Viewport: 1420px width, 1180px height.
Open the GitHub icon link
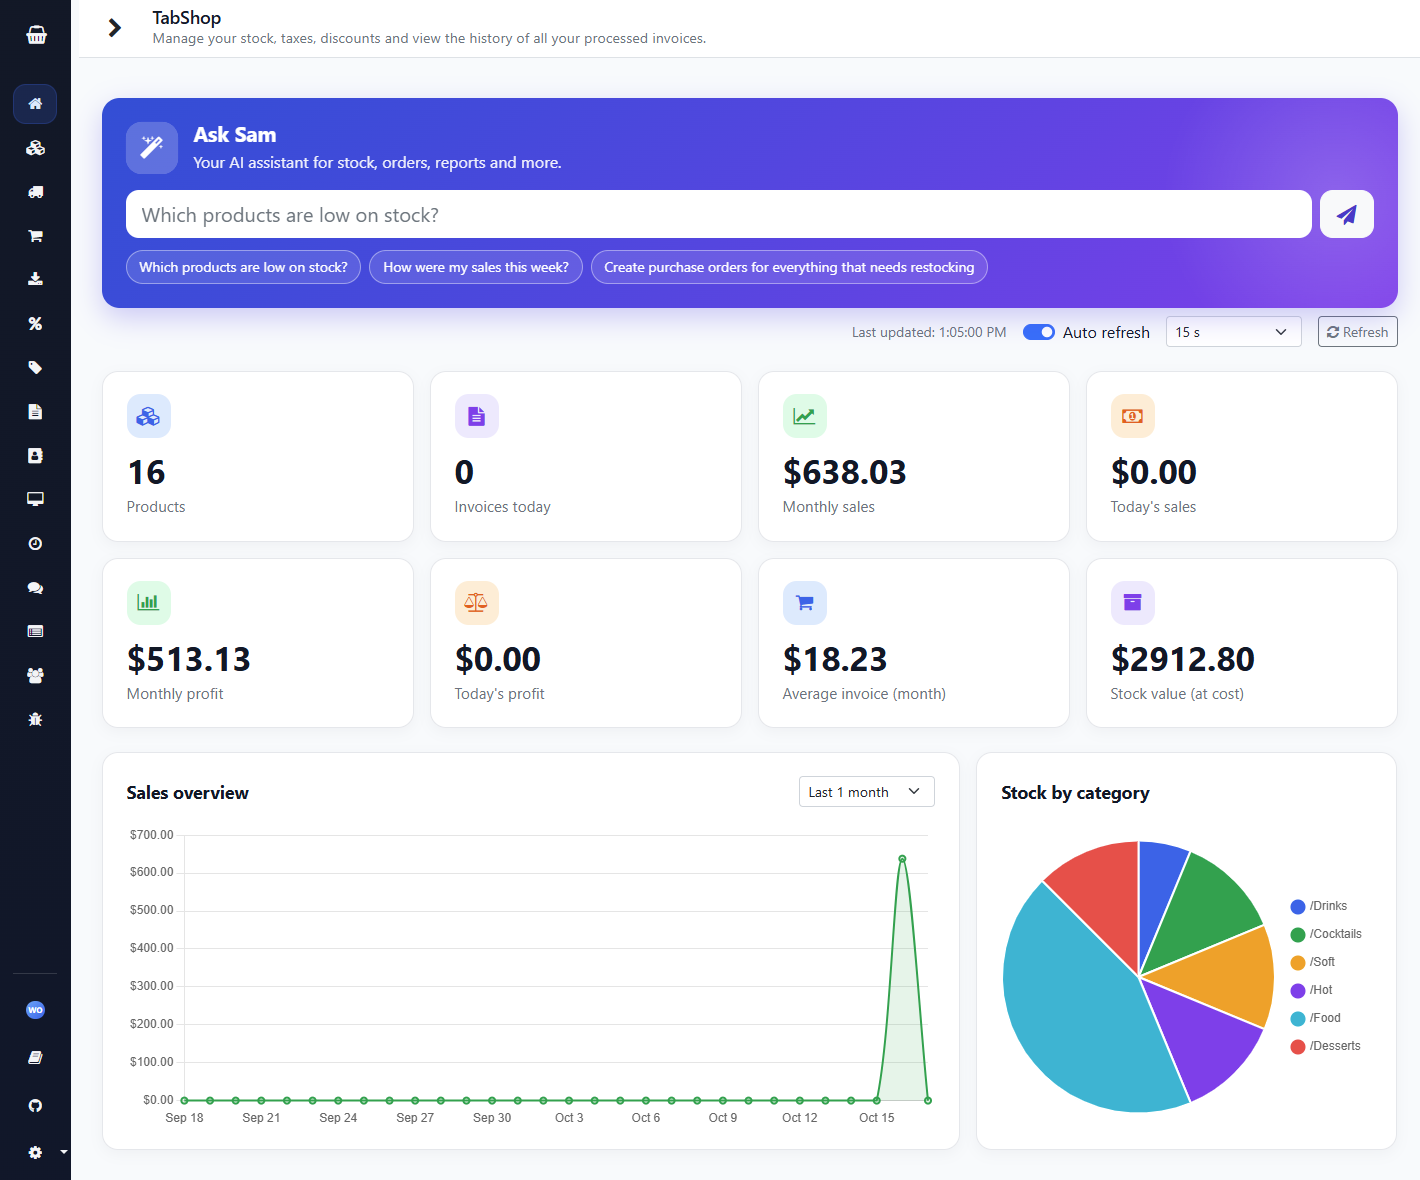[35, 1106]
